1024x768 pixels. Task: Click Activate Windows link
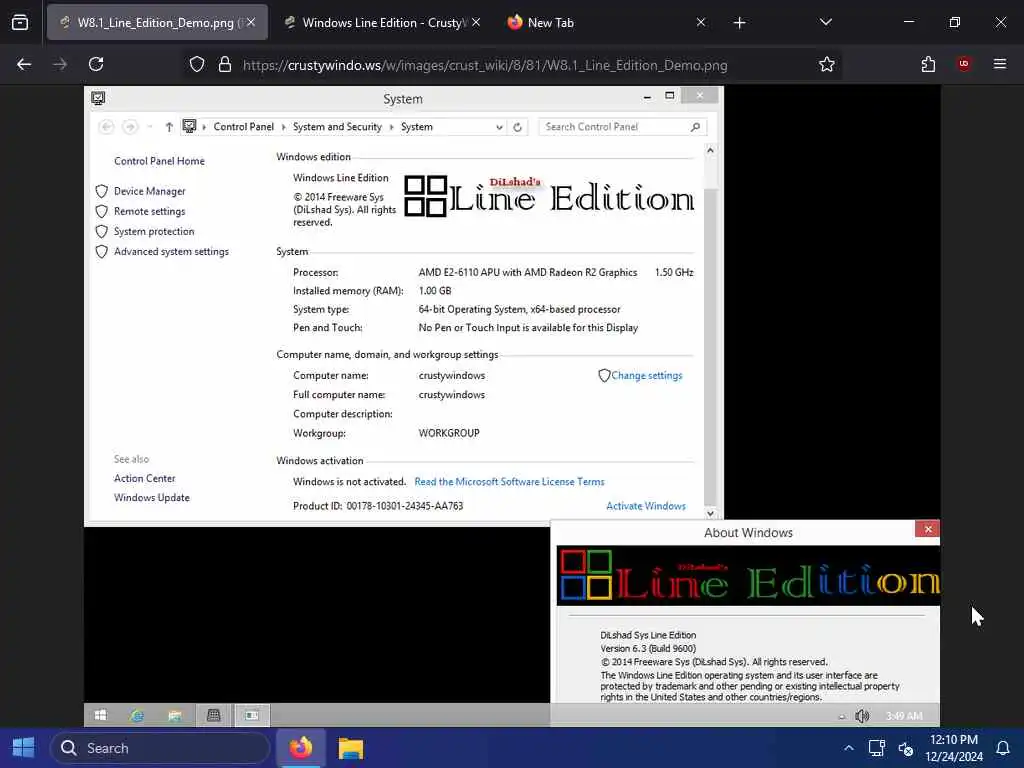point(646,505)
